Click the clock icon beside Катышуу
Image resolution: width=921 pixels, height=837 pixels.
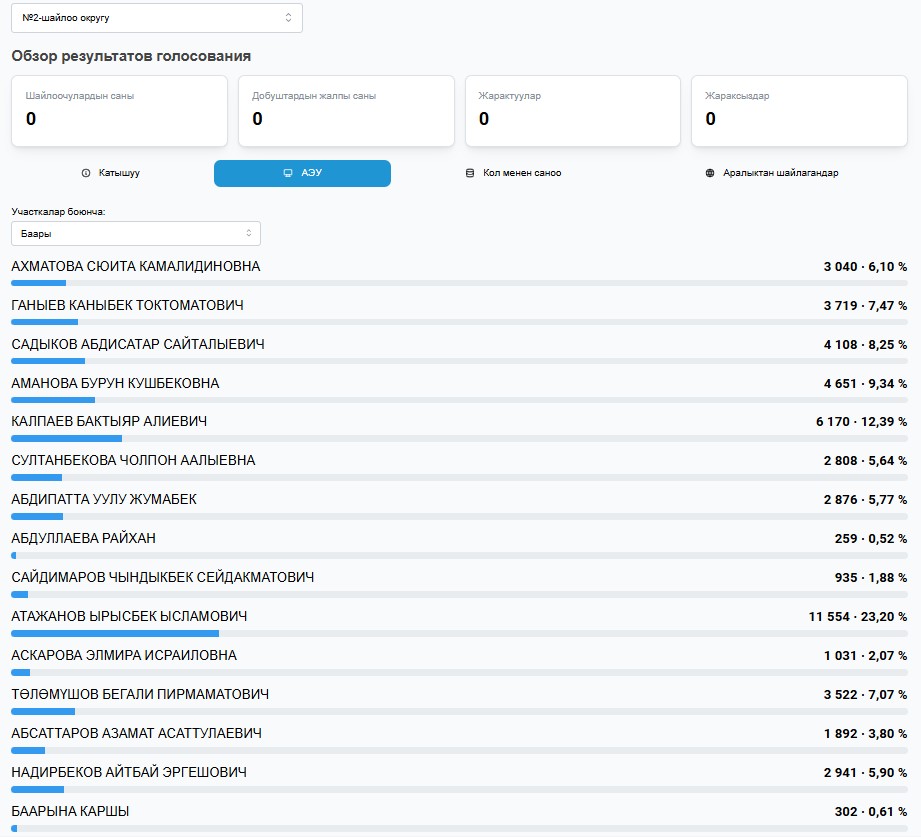click(x=86, y=173)
